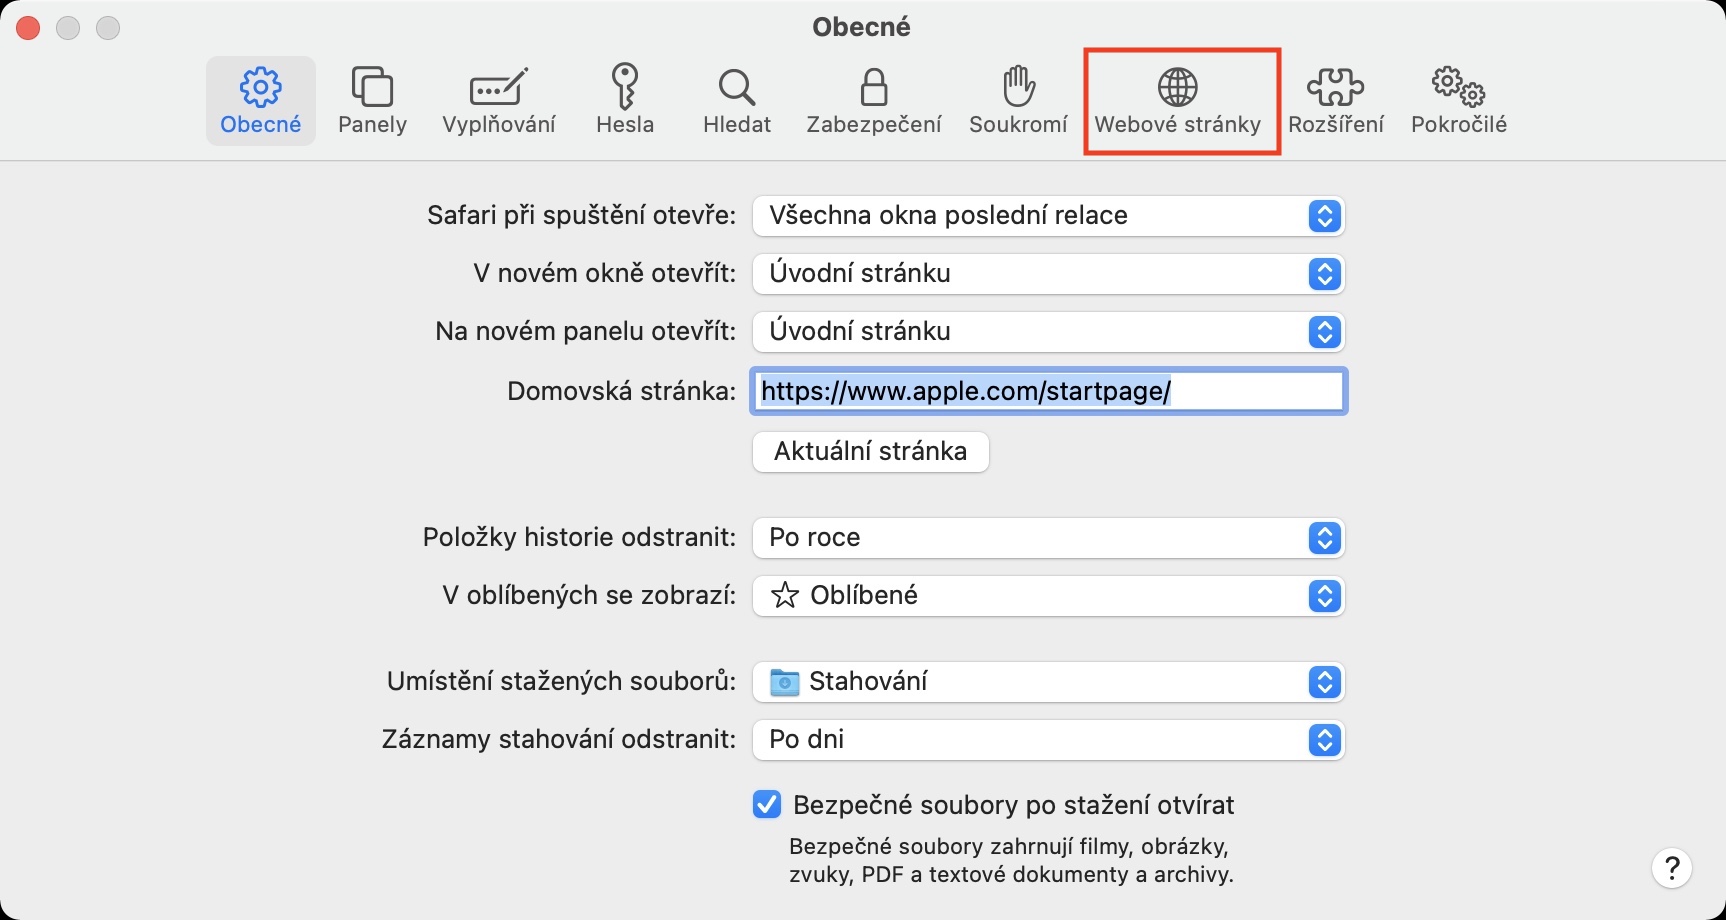The height and width of the screenshot is (920, 1726).
Task: Click the Aktuální stránka button
Action: pos(870,452)
